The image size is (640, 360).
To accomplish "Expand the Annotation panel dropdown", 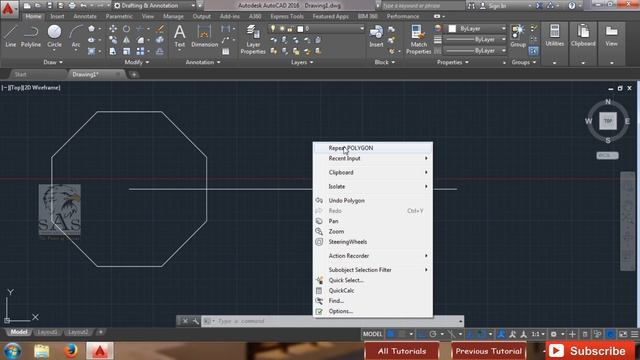I will 203,62.
